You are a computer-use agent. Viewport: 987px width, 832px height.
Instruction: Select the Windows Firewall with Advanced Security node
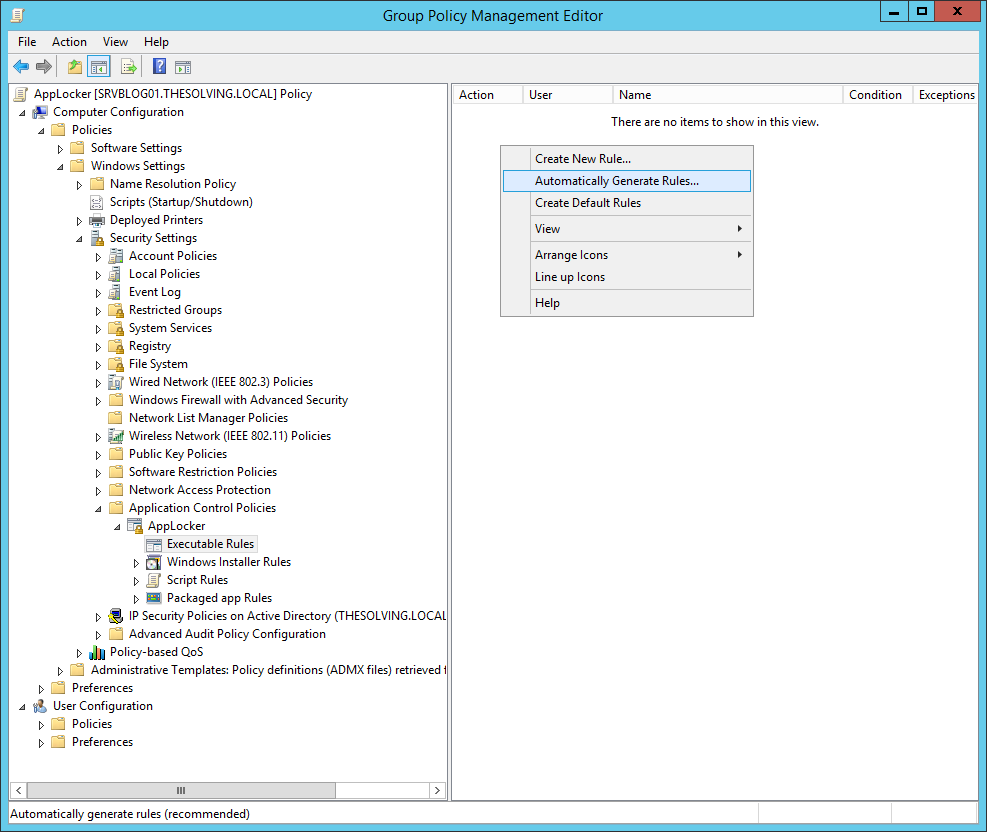[x=238, y=400]
